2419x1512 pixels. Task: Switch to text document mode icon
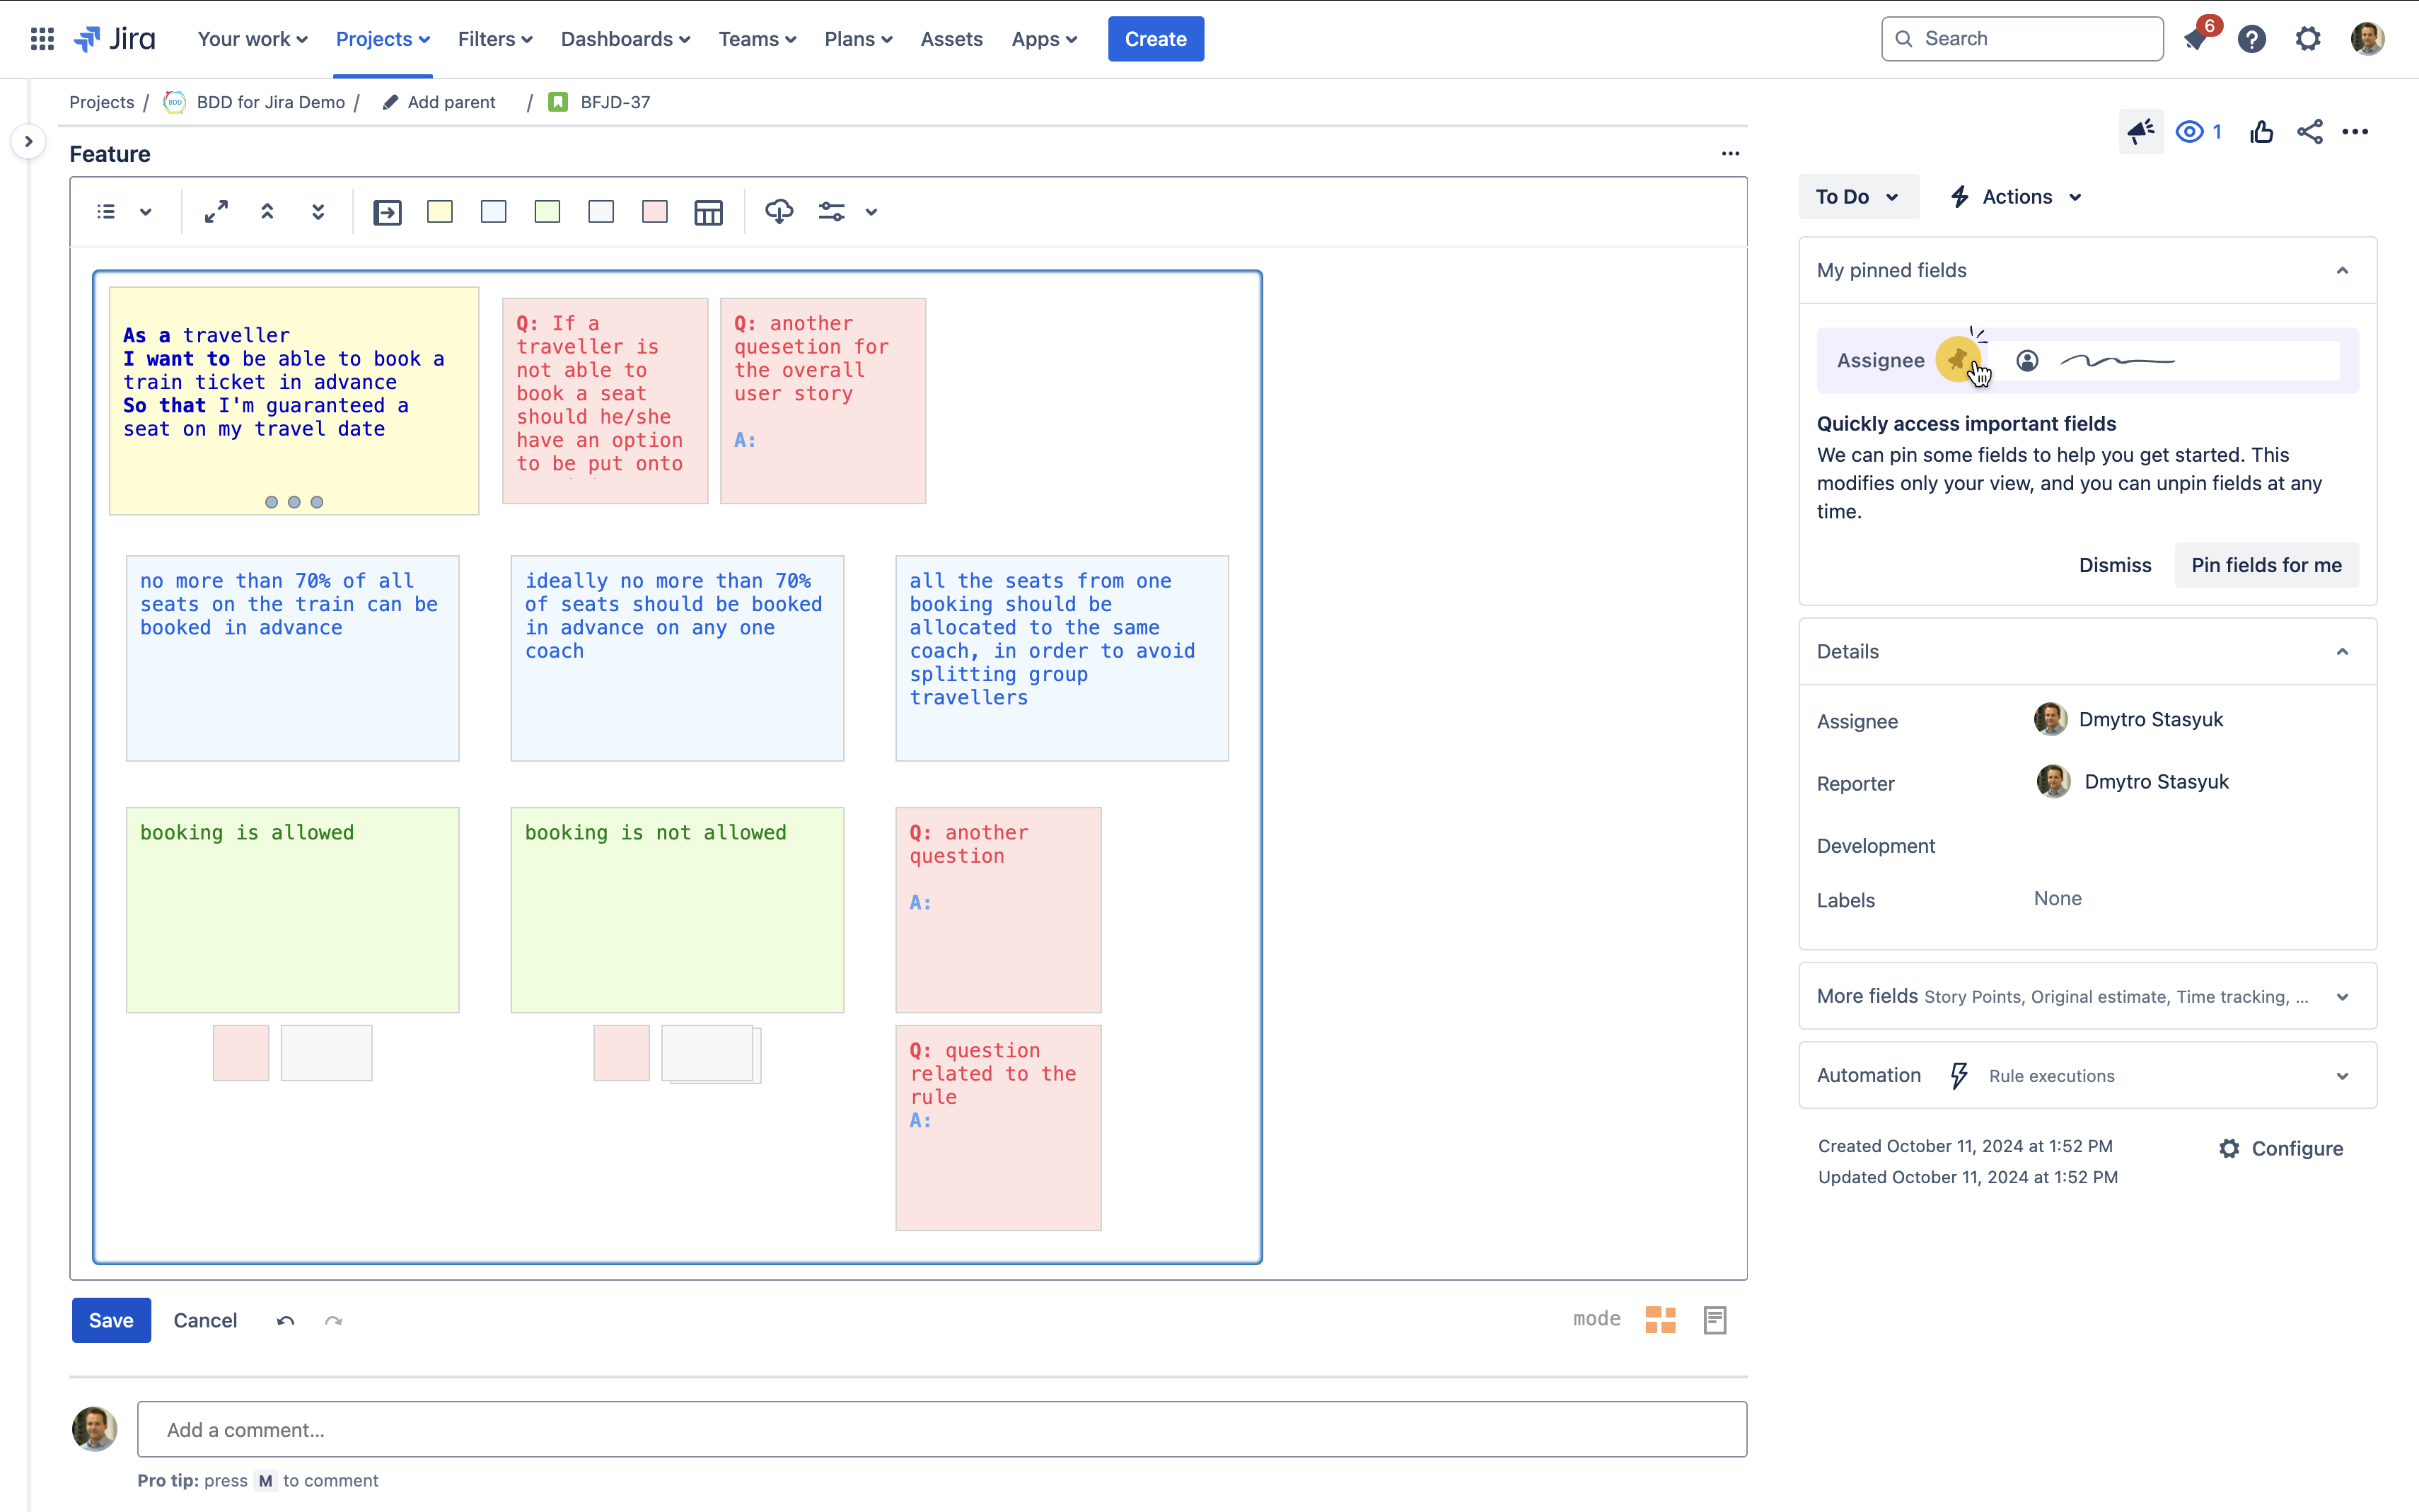(1715, 1320)
